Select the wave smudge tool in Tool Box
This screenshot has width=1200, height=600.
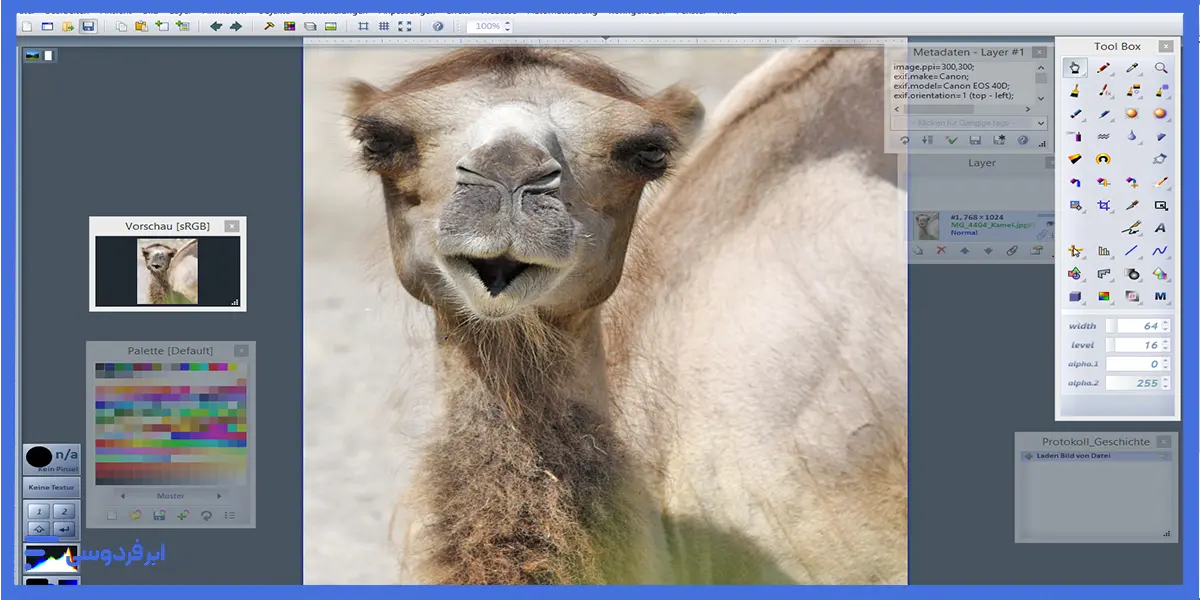coord(1103,136)
